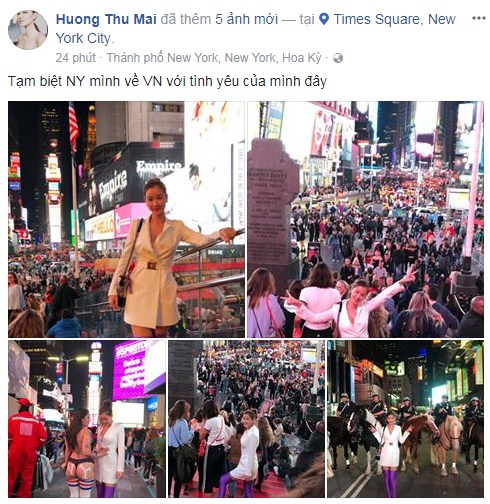Click the location pin icon before Times Square
Image resolution: width=490 pixels, height=504 pixels.
click(324, 19)
